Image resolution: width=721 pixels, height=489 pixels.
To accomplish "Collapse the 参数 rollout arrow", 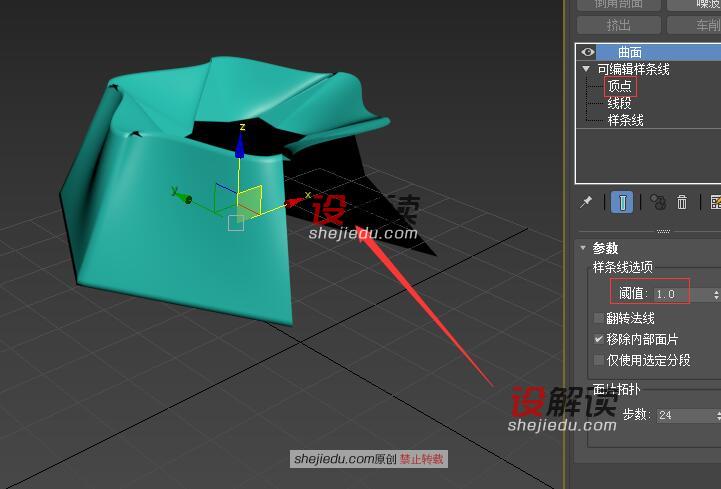I will [583, 247].
